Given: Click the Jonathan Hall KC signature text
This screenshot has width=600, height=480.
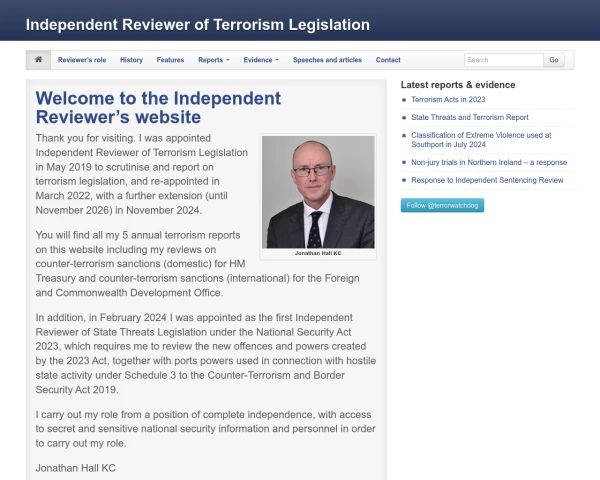Looking at the screenshot, I should 75,468.
